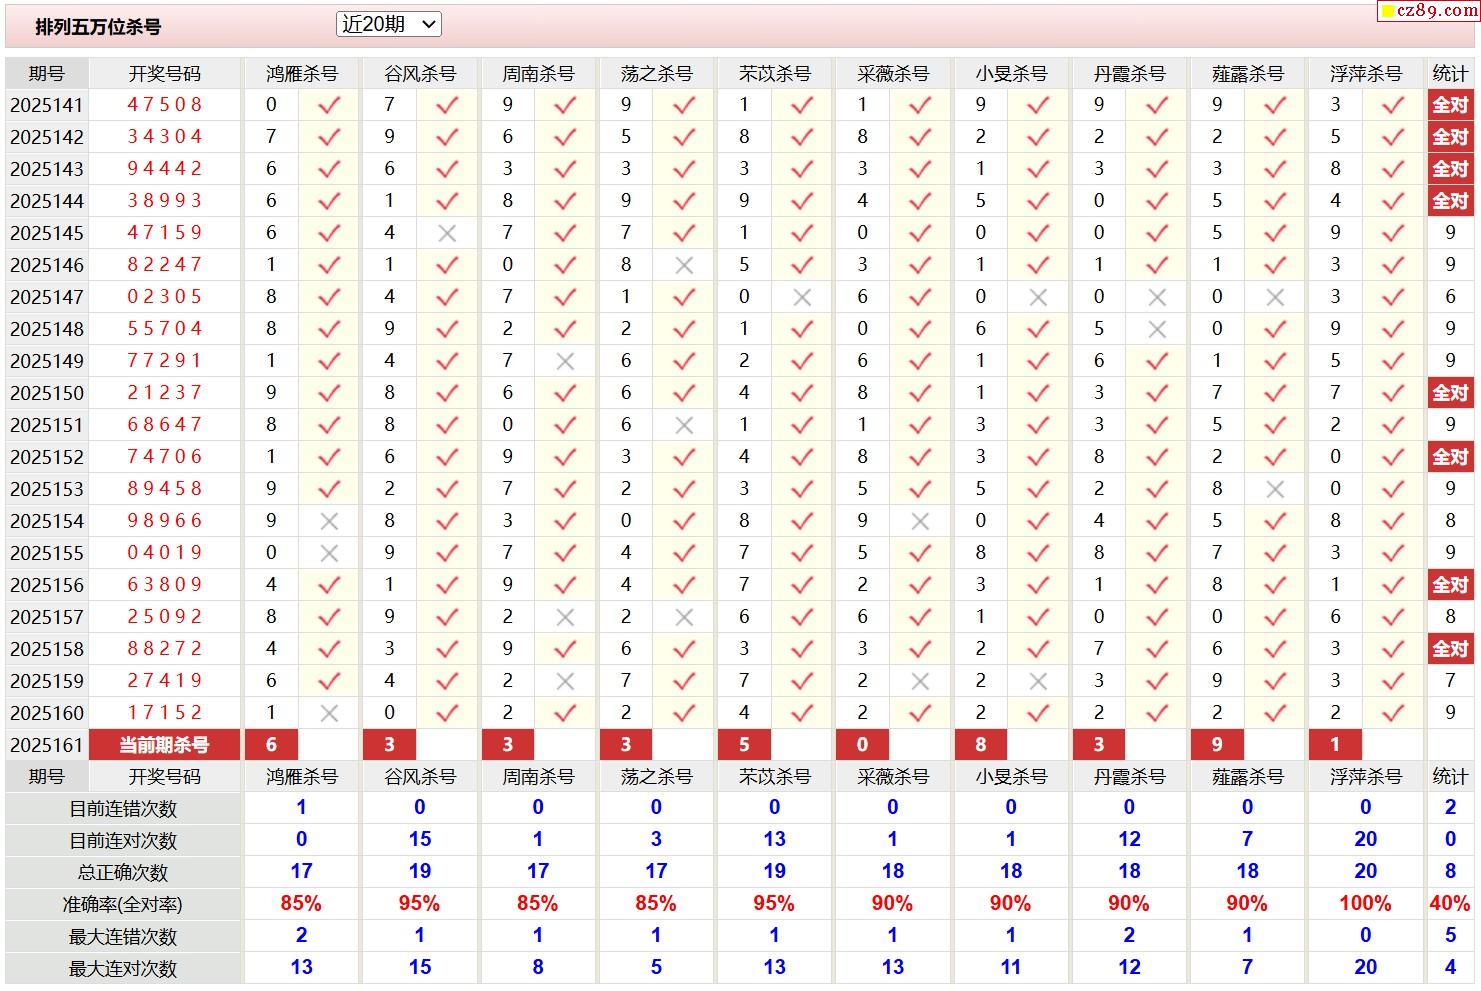Click the 全对 badge in row 2025150

(x=1450, y=393)
